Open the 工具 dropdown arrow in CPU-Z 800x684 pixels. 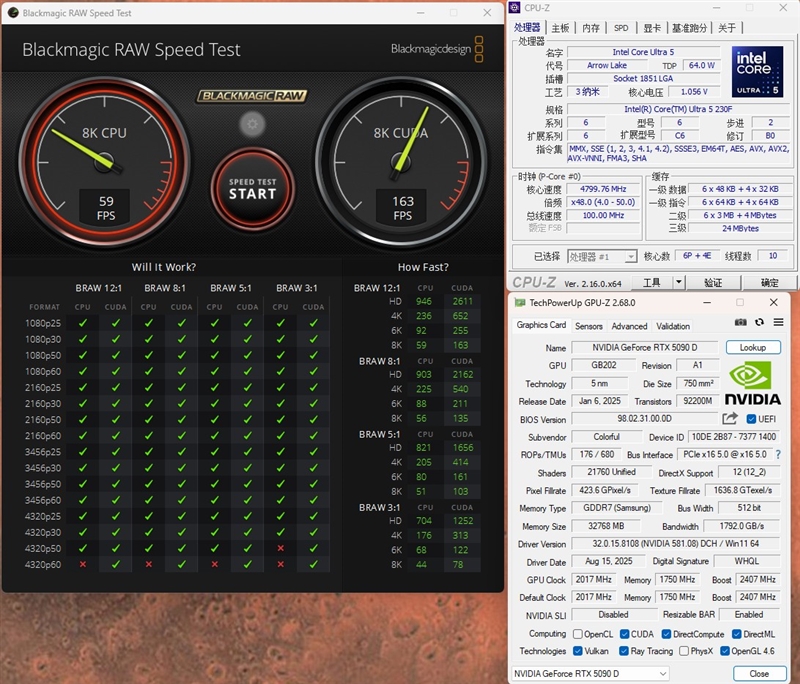(x=681, y=283)
